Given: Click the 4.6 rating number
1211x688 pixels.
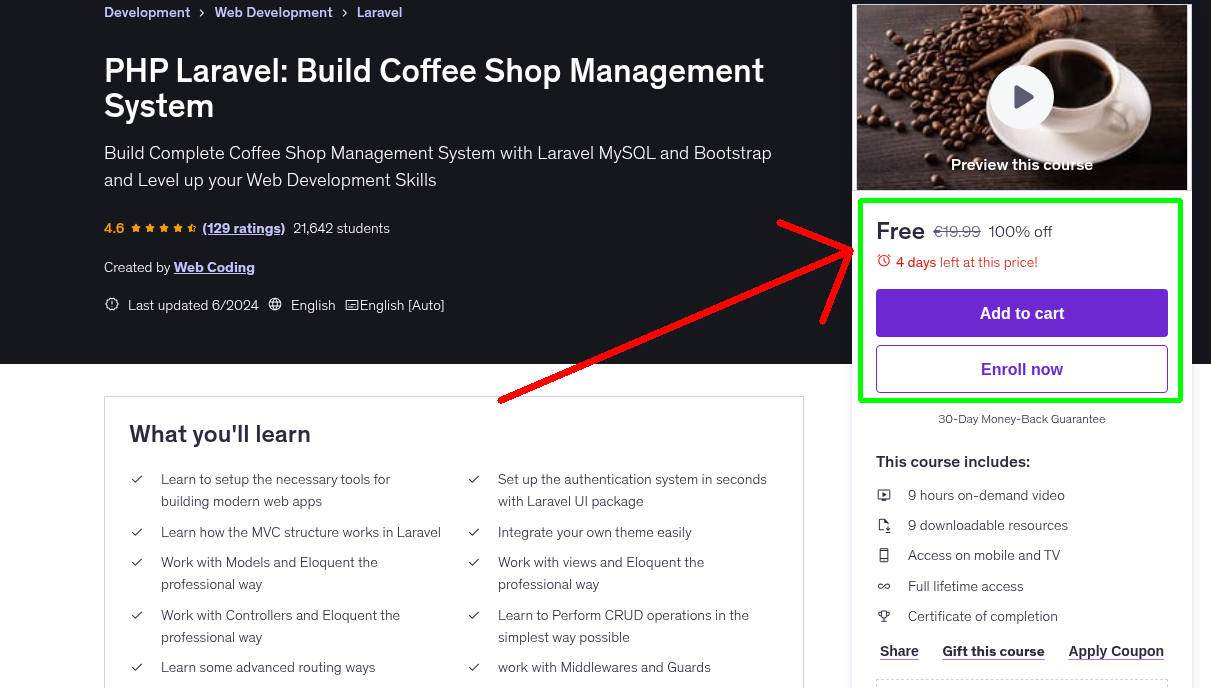Looking at the screenshot, I should pyautogui.click(x=114, y=228).
